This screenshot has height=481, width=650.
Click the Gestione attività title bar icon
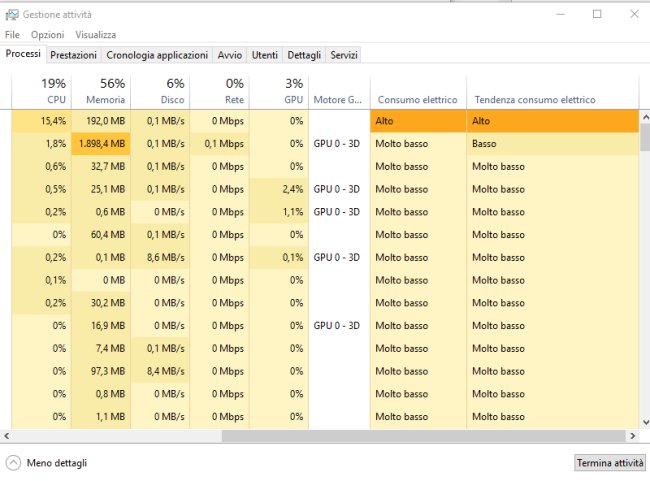pyautogui.click(x=11, y=14)
